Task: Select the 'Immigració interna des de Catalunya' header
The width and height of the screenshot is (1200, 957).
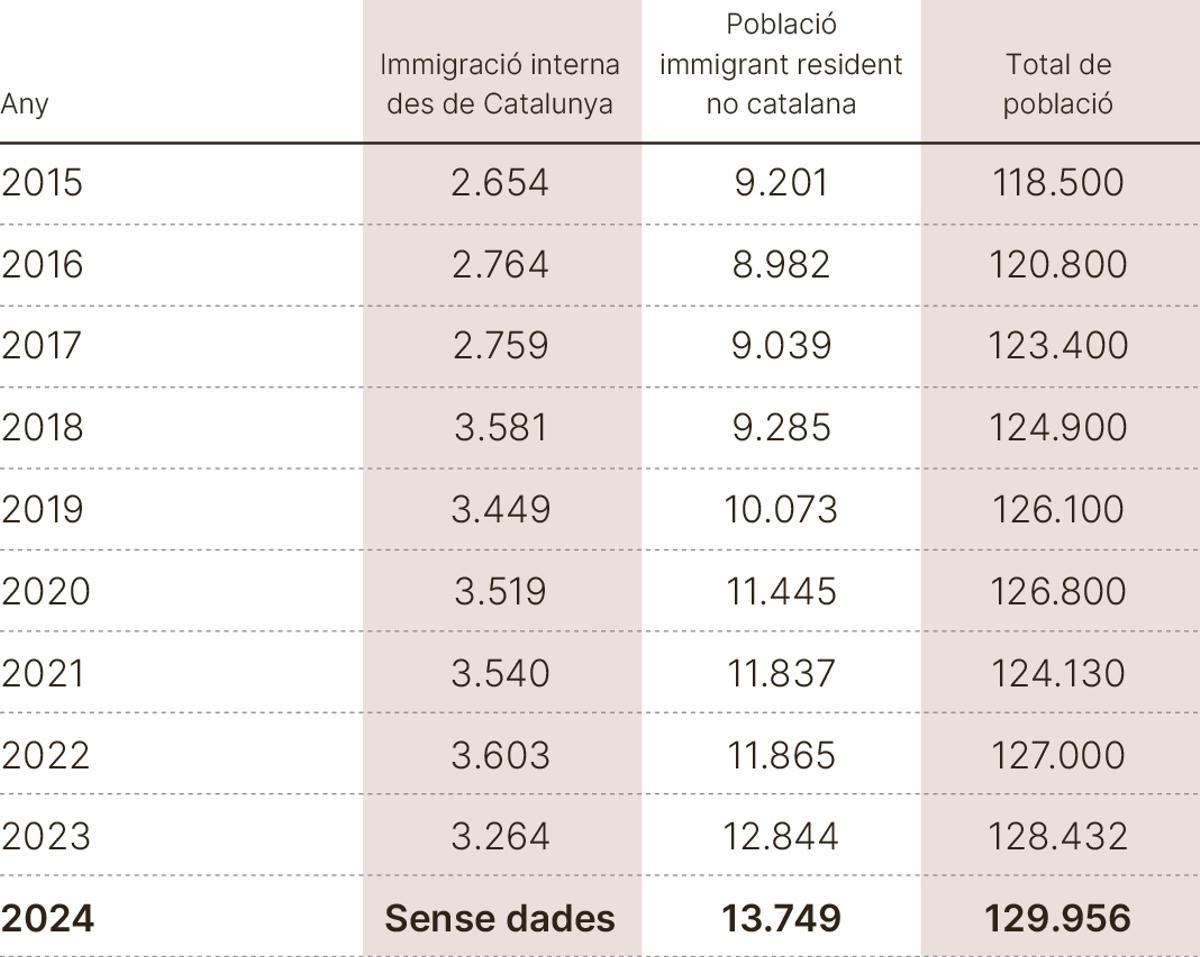Action: point(500,84)
